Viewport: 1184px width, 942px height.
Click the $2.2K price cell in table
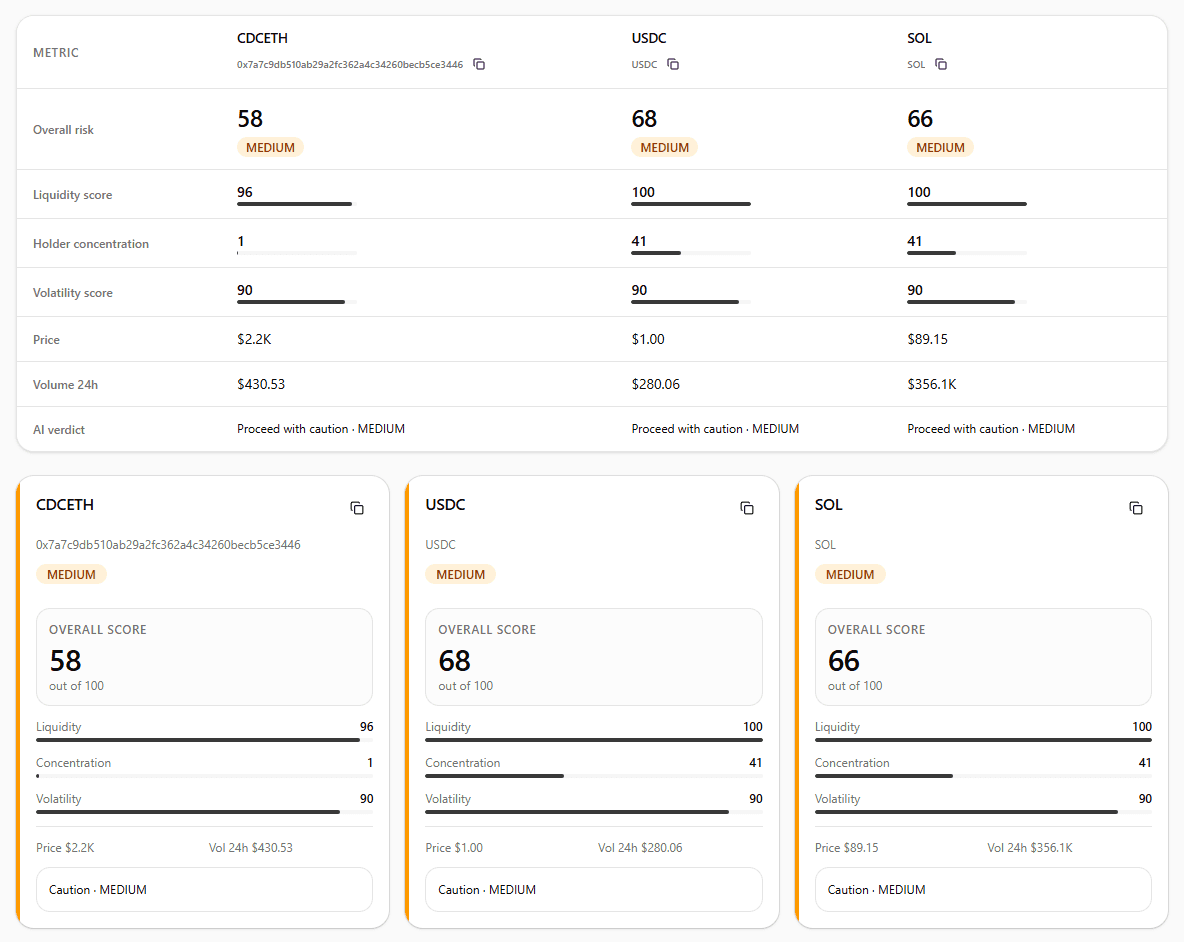pos(254,339)
